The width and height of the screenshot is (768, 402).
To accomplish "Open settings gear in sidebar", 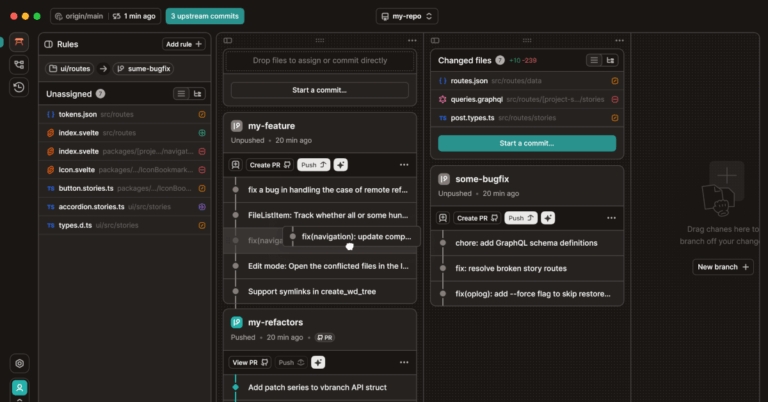I will [x=19, y=363].
